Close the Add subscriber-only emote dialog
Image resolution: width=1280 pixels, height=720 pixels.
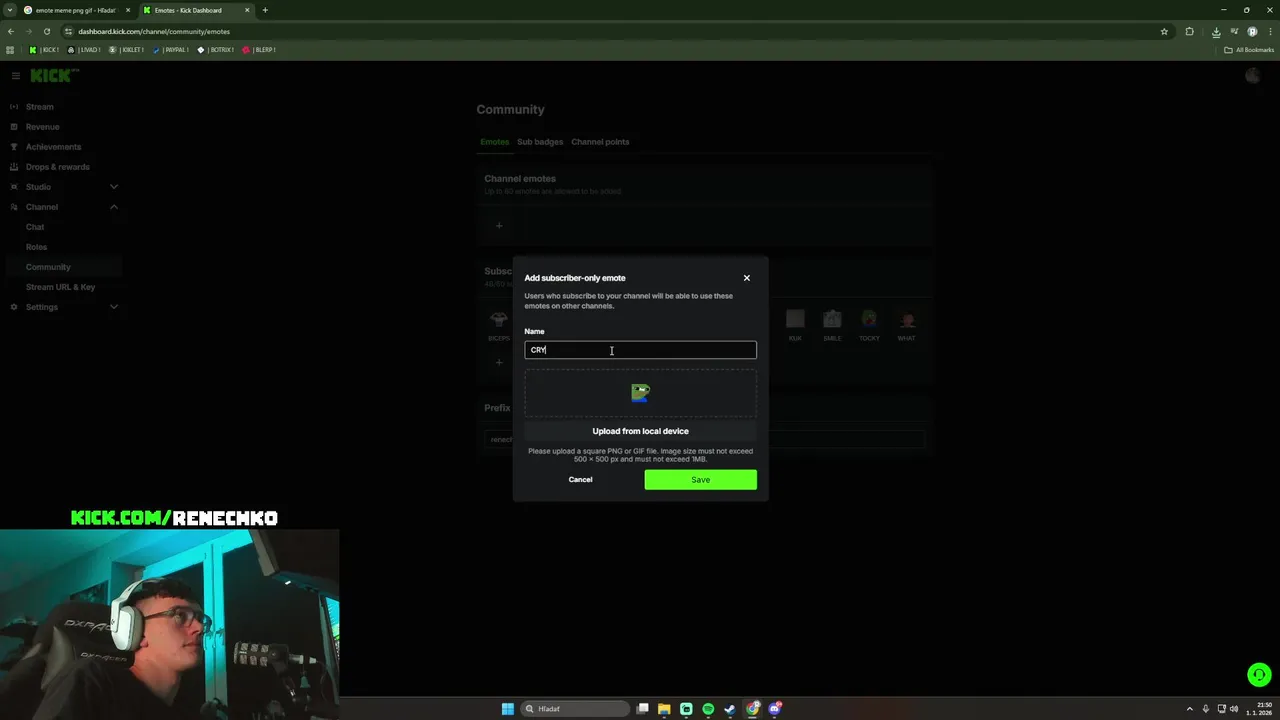tap(746, 278)
